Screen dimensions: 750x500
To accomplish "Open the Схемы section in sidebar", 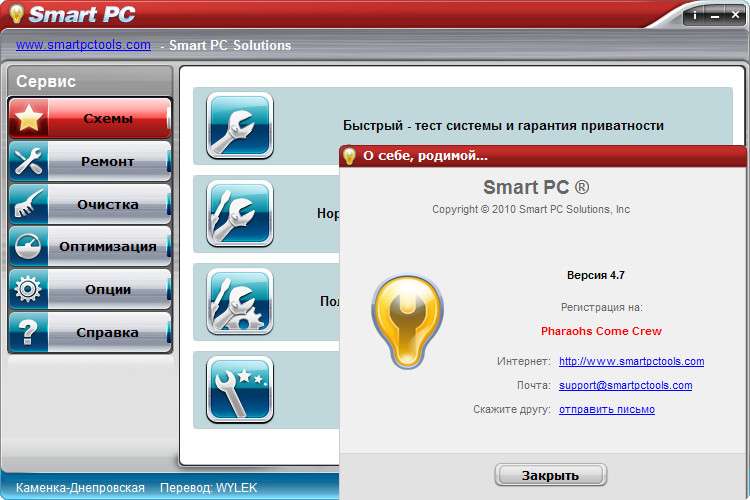I will click(x=89, y=118).
